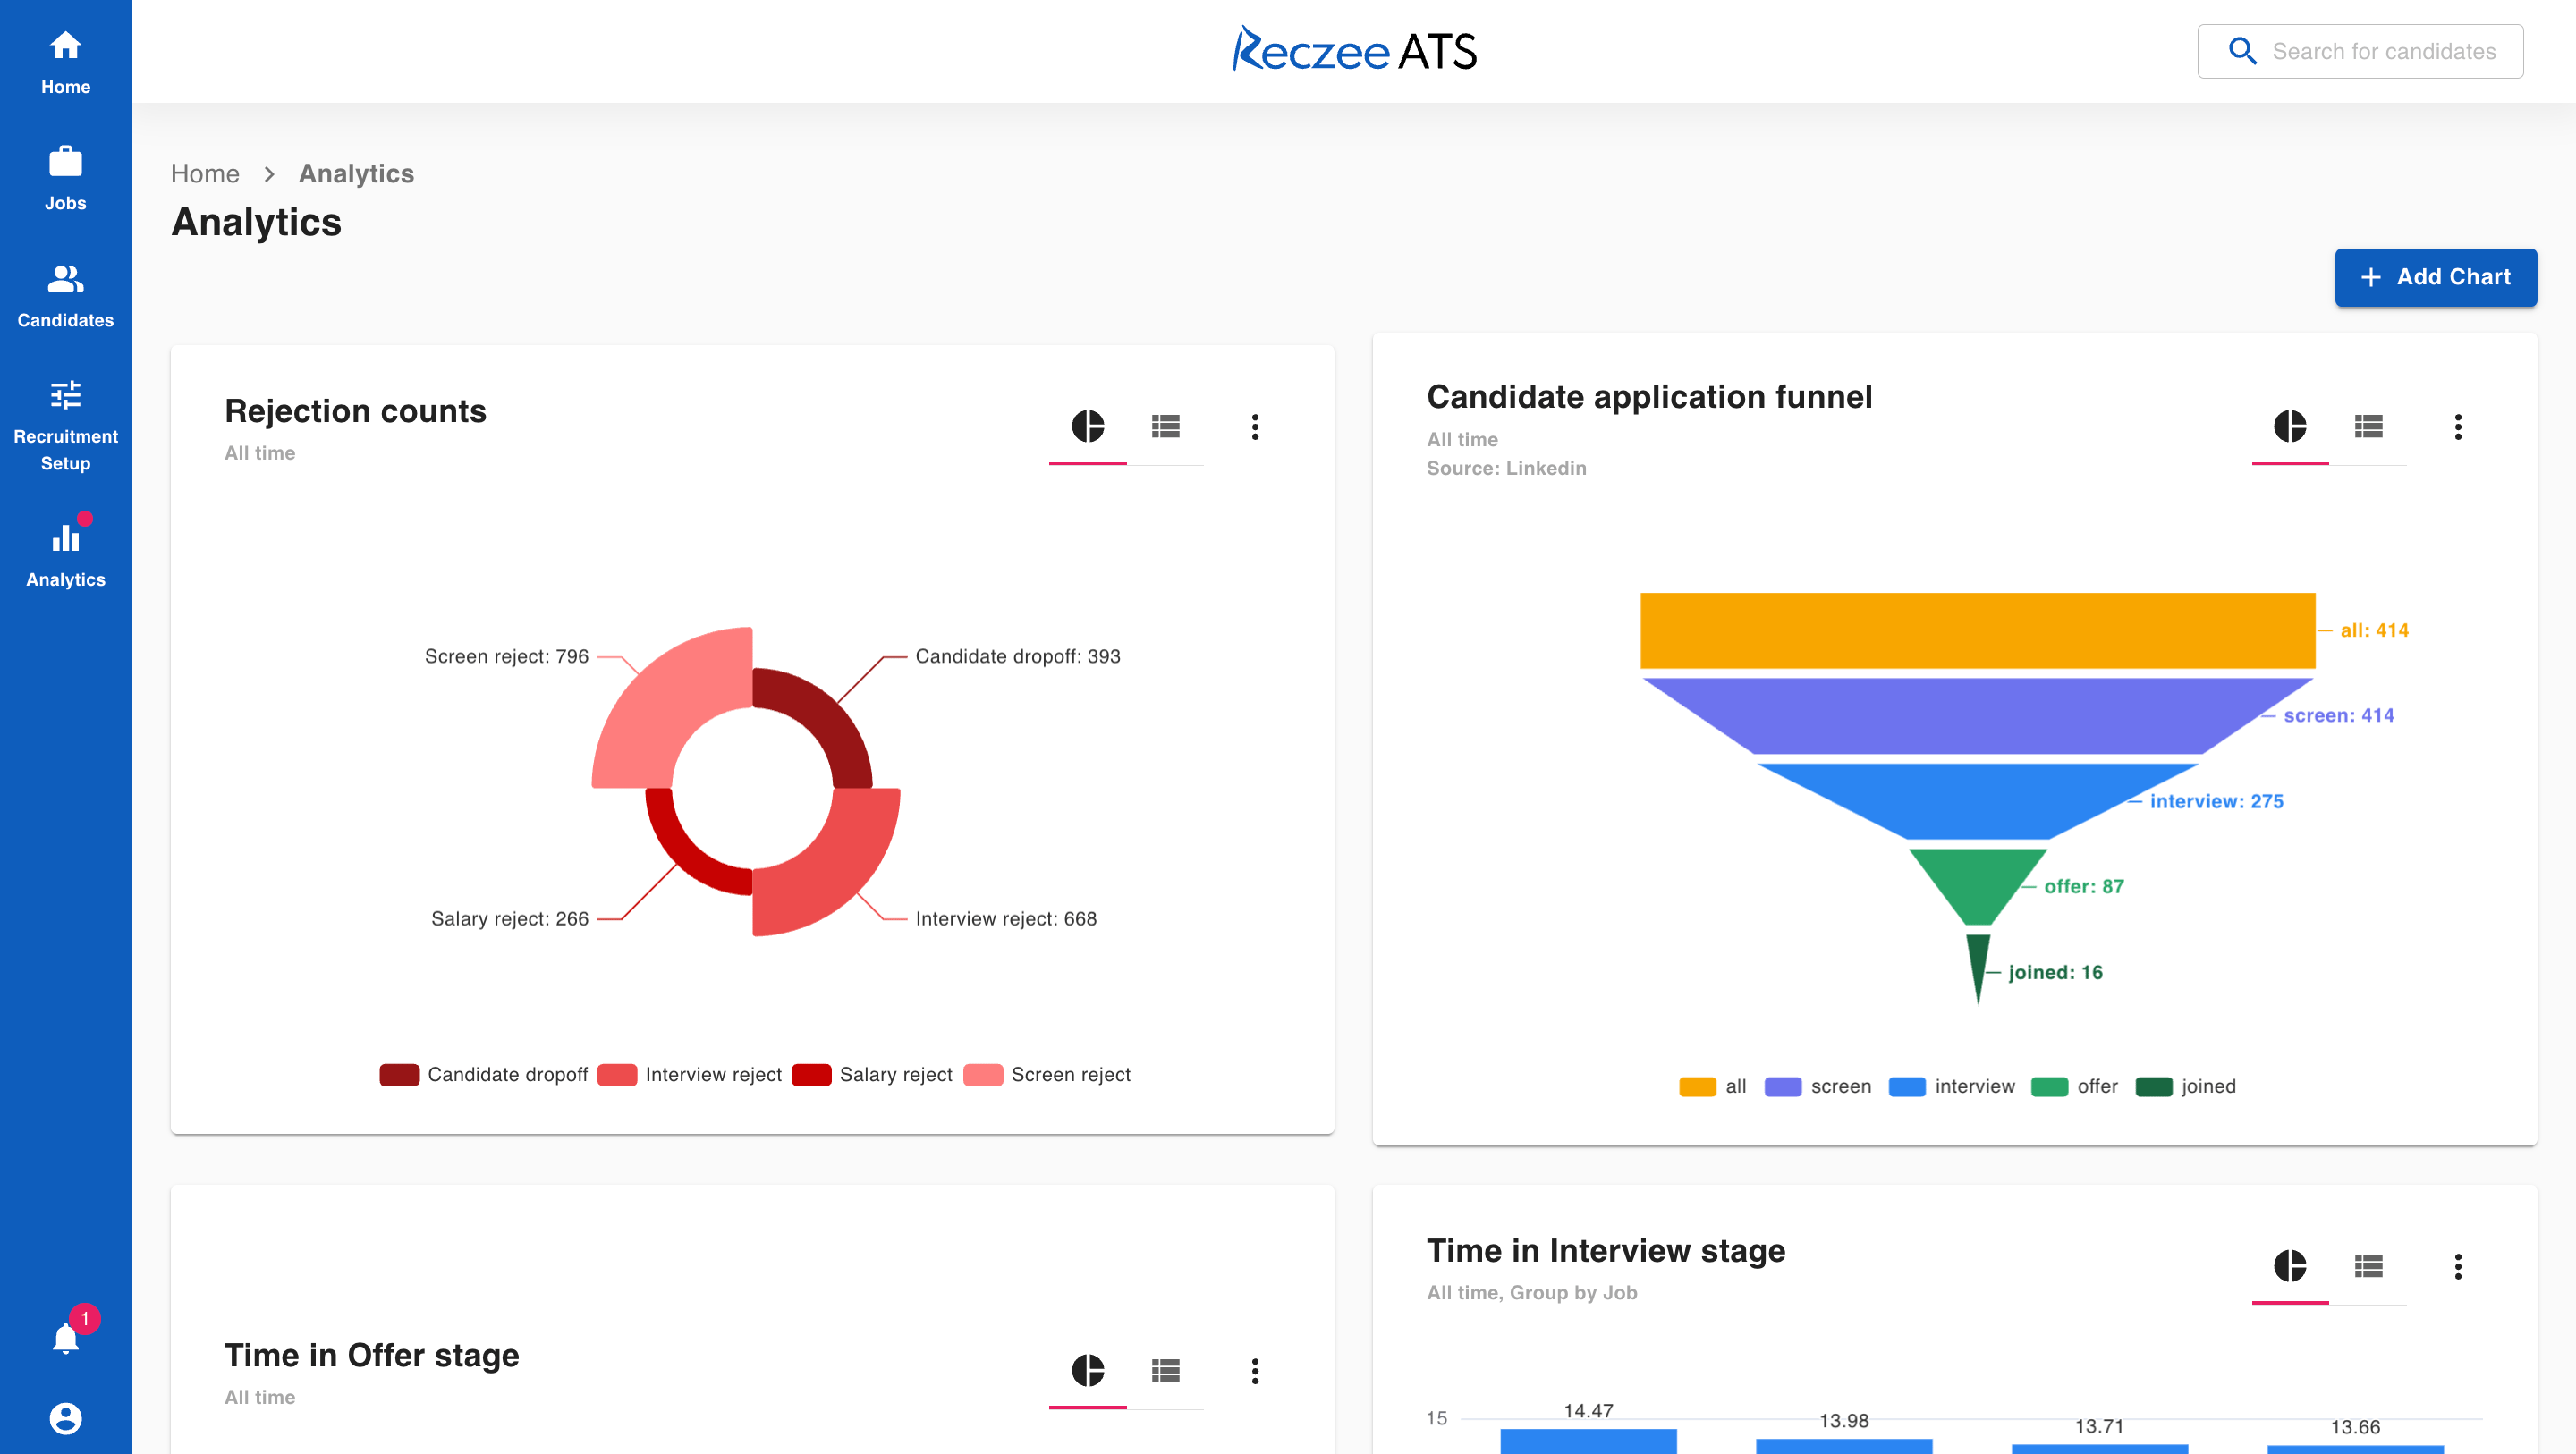The height and width of the screenshot is (1454, 2576).
Task: Click 'Salary reject: 266' label
Action: [510, 919]
